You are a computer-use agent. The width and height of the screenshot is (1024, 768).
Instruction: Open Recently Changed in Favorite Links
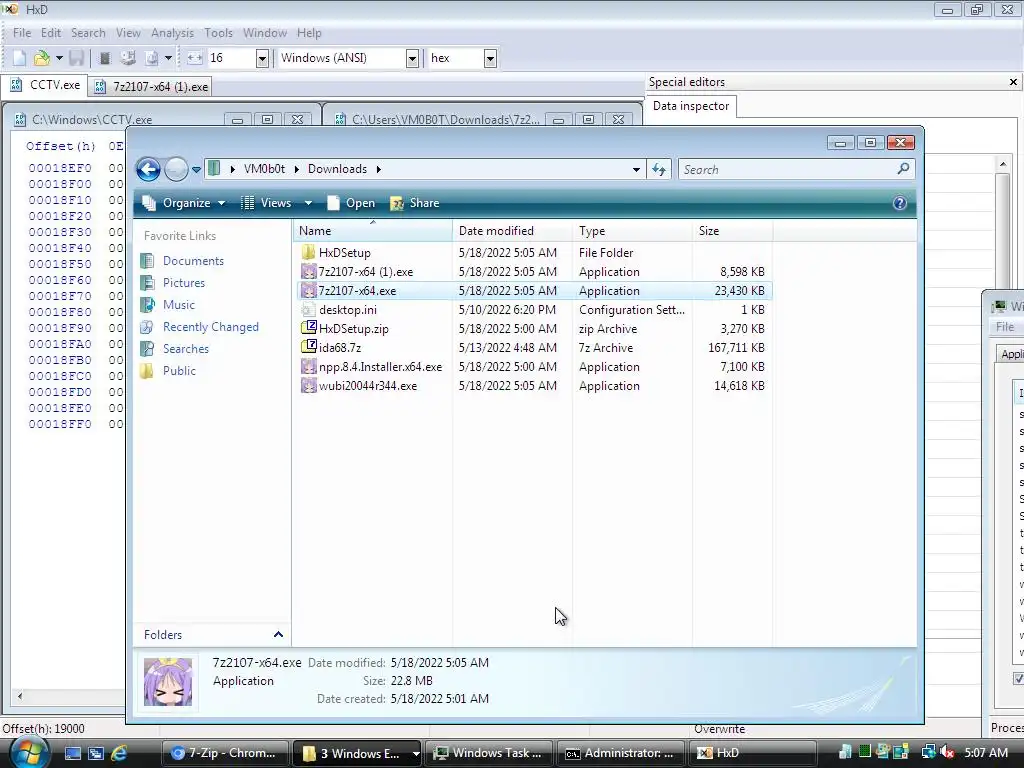210,327
